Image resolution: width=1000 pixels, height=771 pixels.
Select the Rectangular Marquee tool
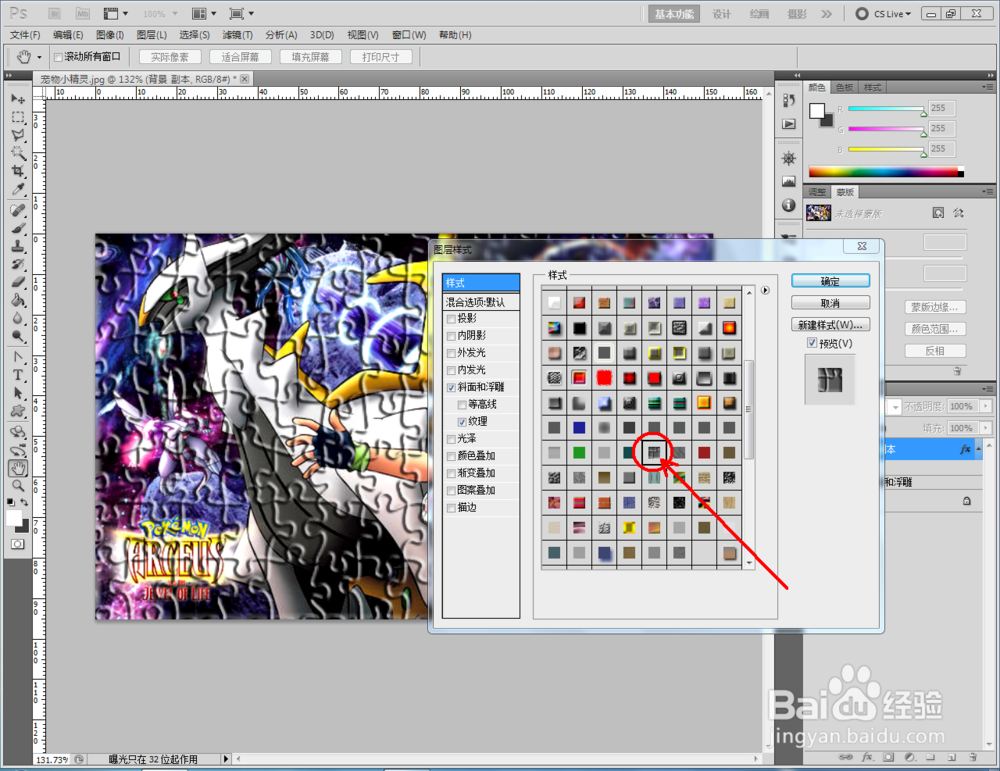click(18, 117)
